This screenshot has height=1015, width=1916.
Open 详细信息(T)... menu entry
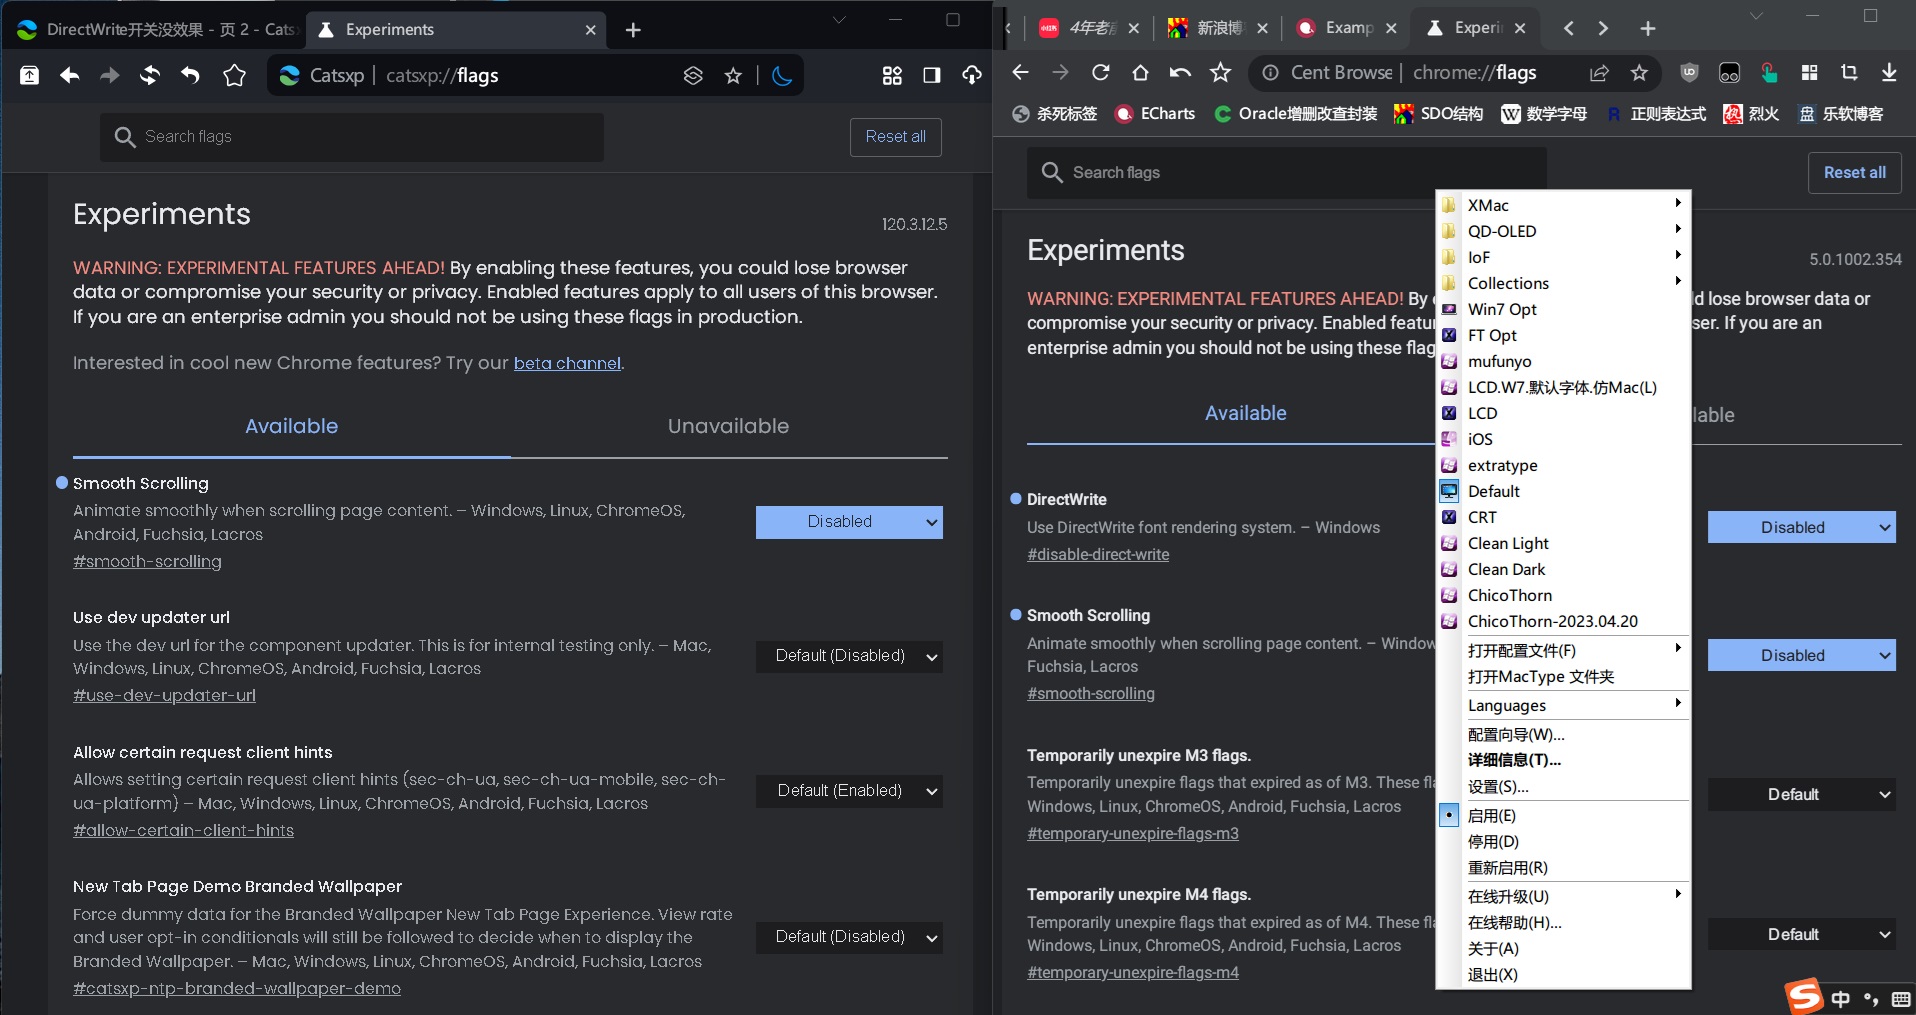pos(1563,760)
